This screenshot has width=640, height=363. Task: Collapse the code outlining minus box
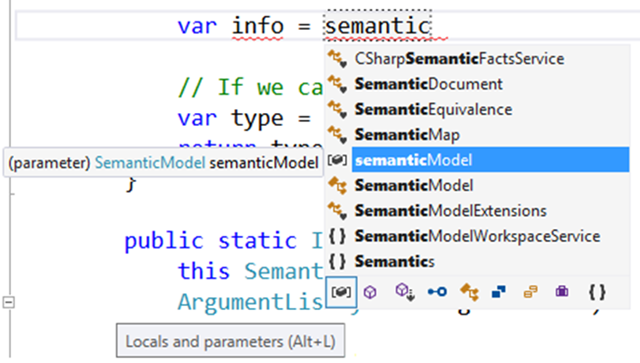coord(9,302)
